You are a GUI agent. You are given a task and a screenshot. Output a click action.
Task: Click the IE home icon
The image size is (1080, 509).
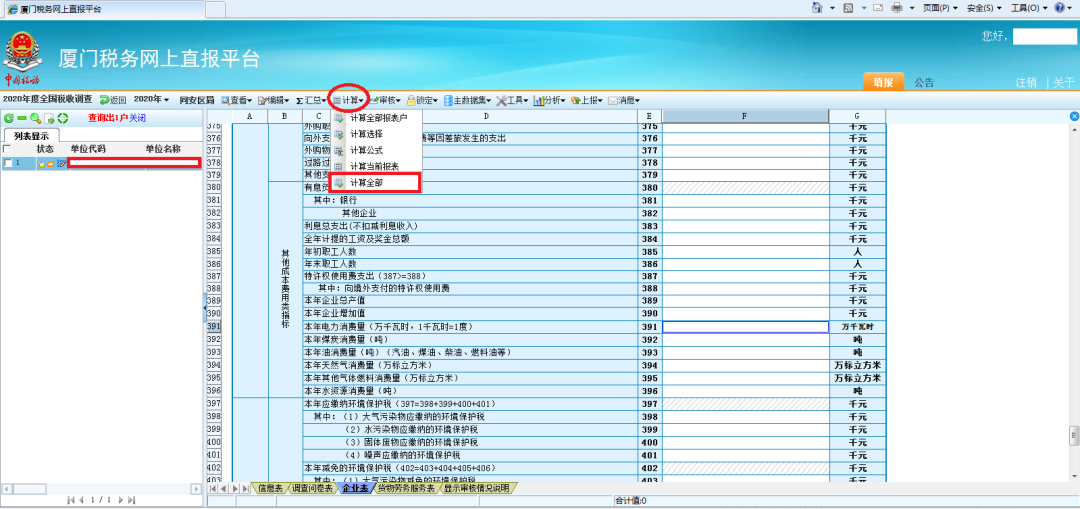tap(818, 8)
